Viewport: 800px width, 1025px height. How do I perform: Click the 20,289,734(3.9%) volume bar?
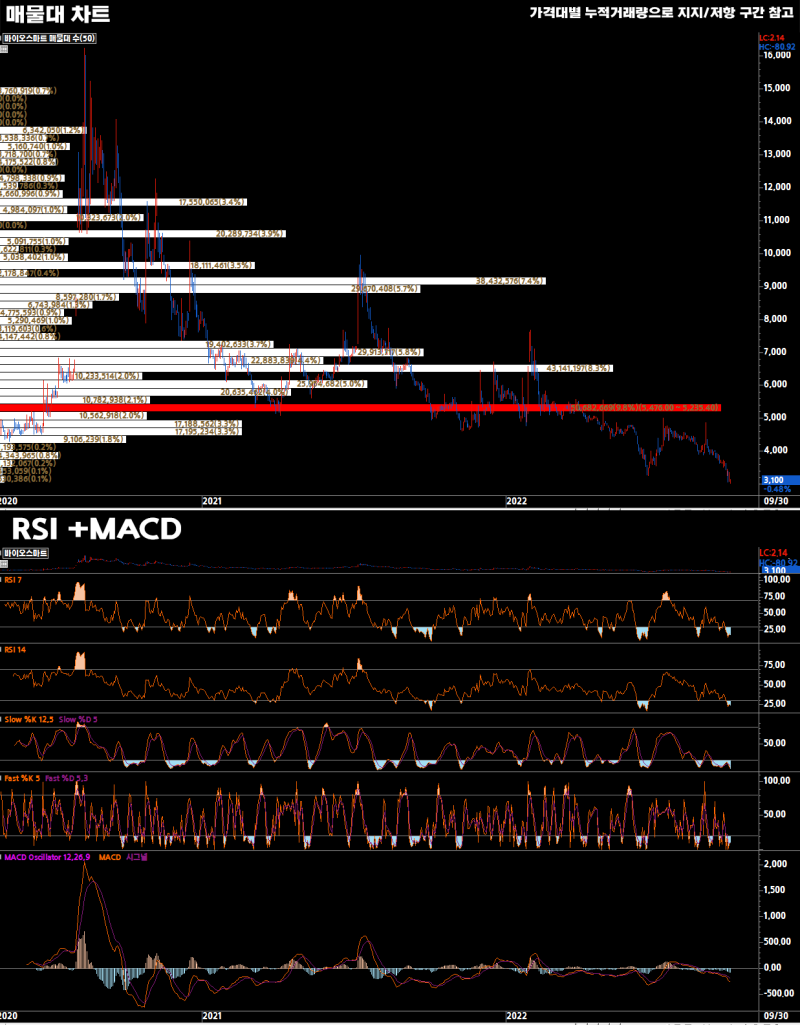coord(142,233)
